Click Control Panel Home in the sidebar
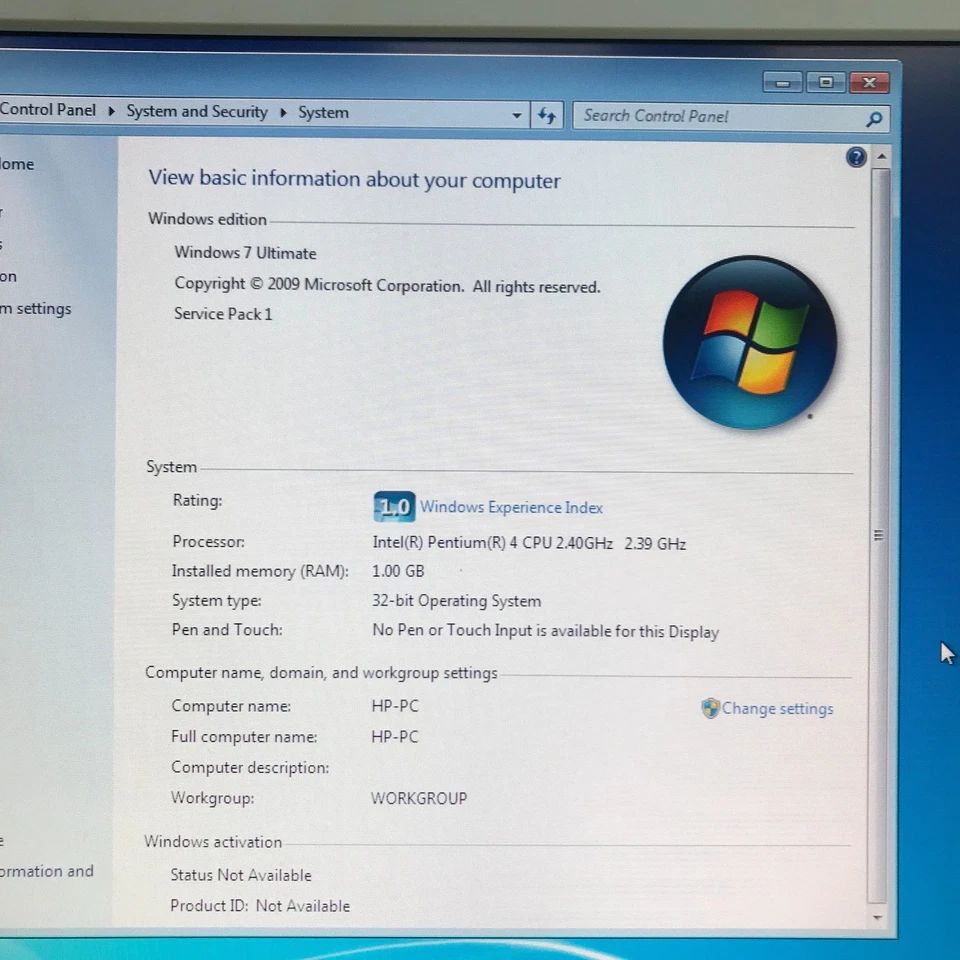 click(x=15, y=164)
